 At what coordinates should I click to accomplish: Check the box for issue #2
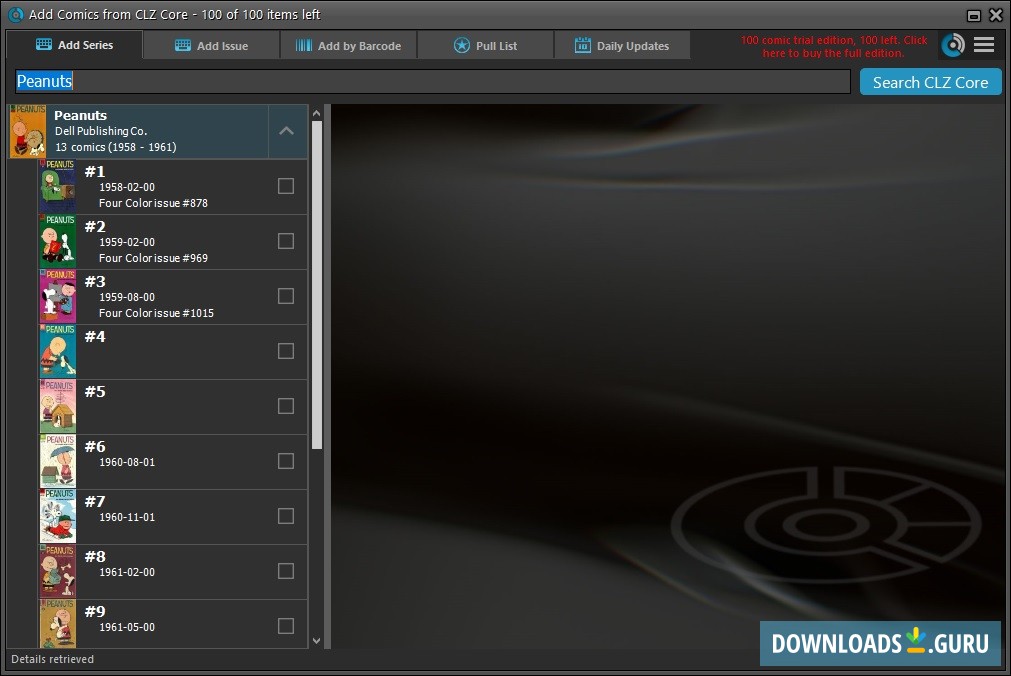click(286, 241)
